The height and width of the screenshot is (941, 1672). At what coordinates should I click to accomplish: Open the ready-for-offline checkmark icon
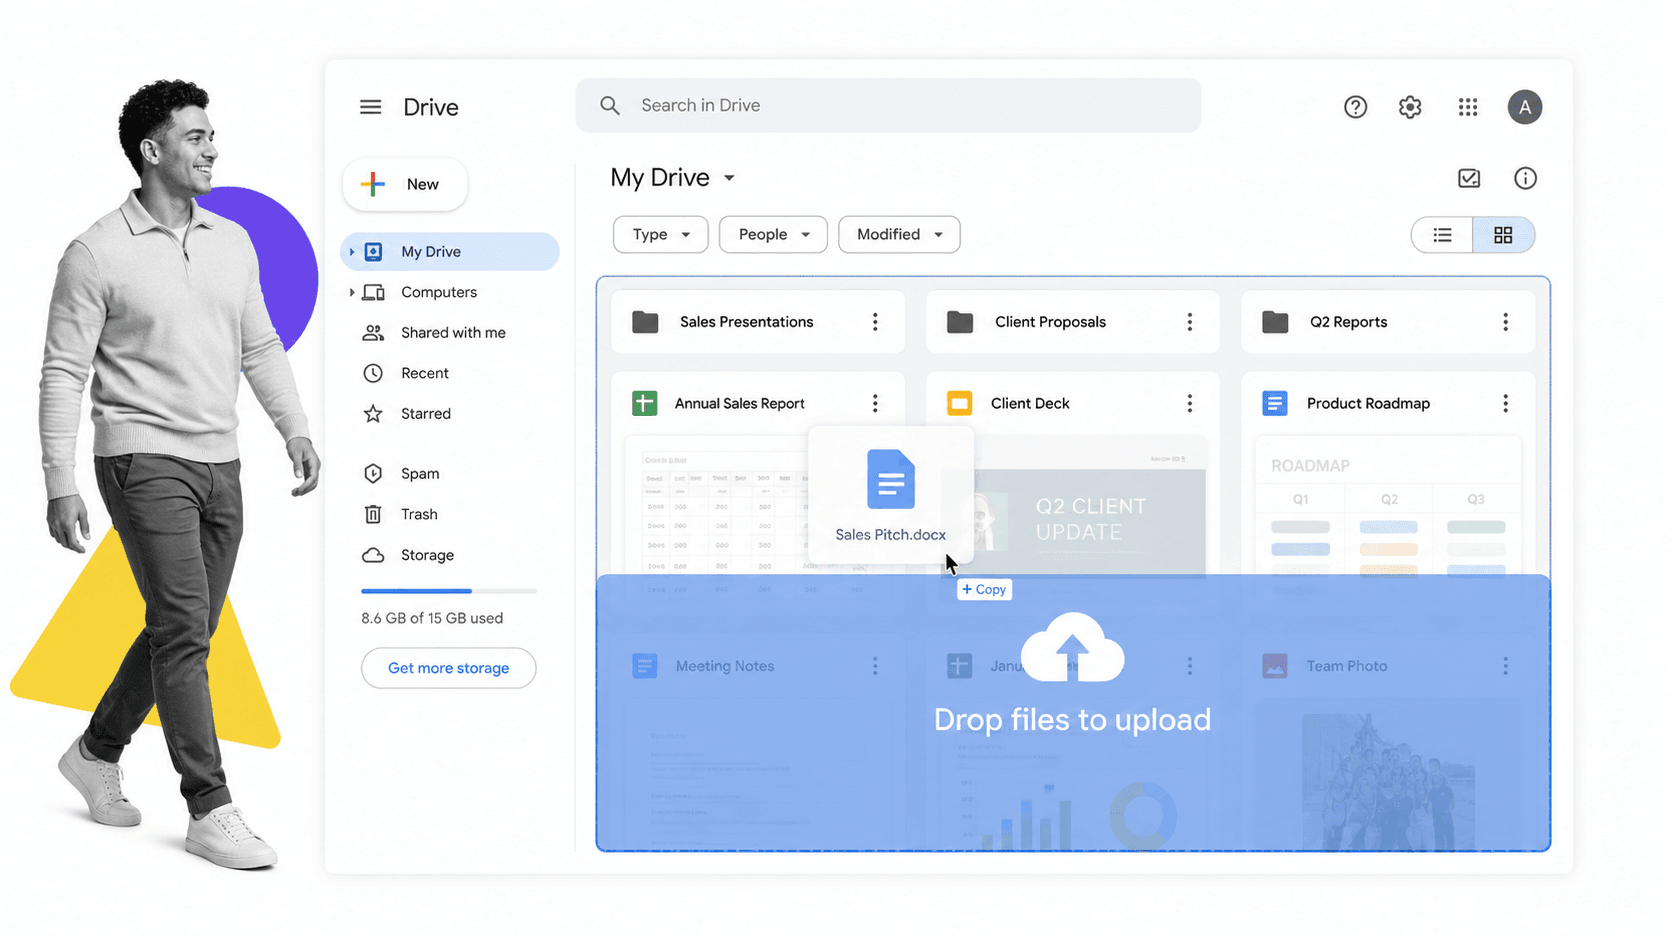click(1469, 178)
